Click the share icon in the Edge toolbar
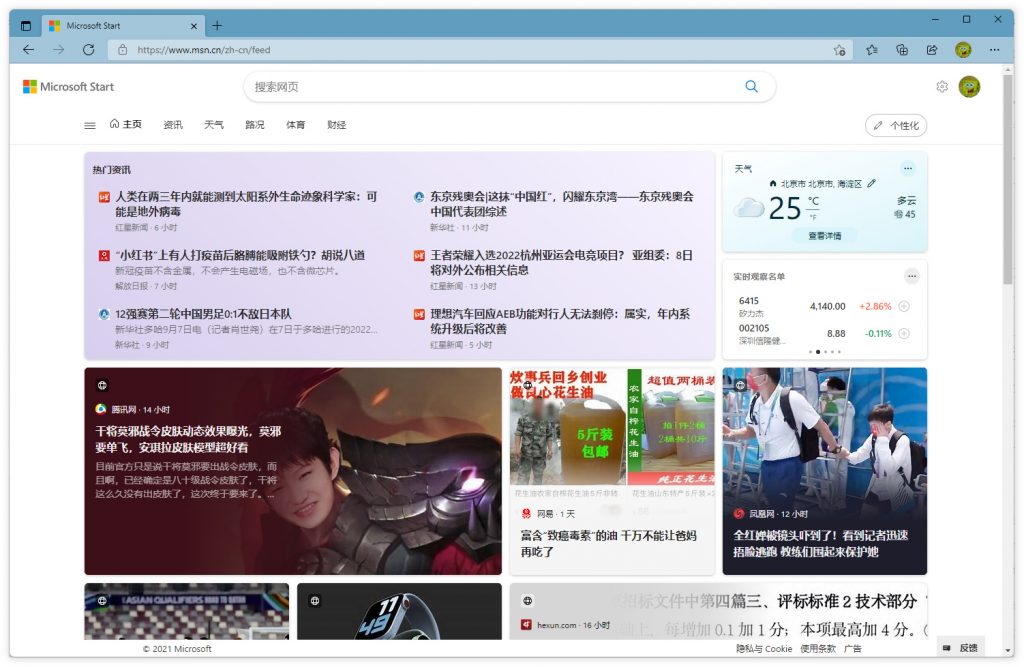The image size is (1024, 667). click(931, 49)
